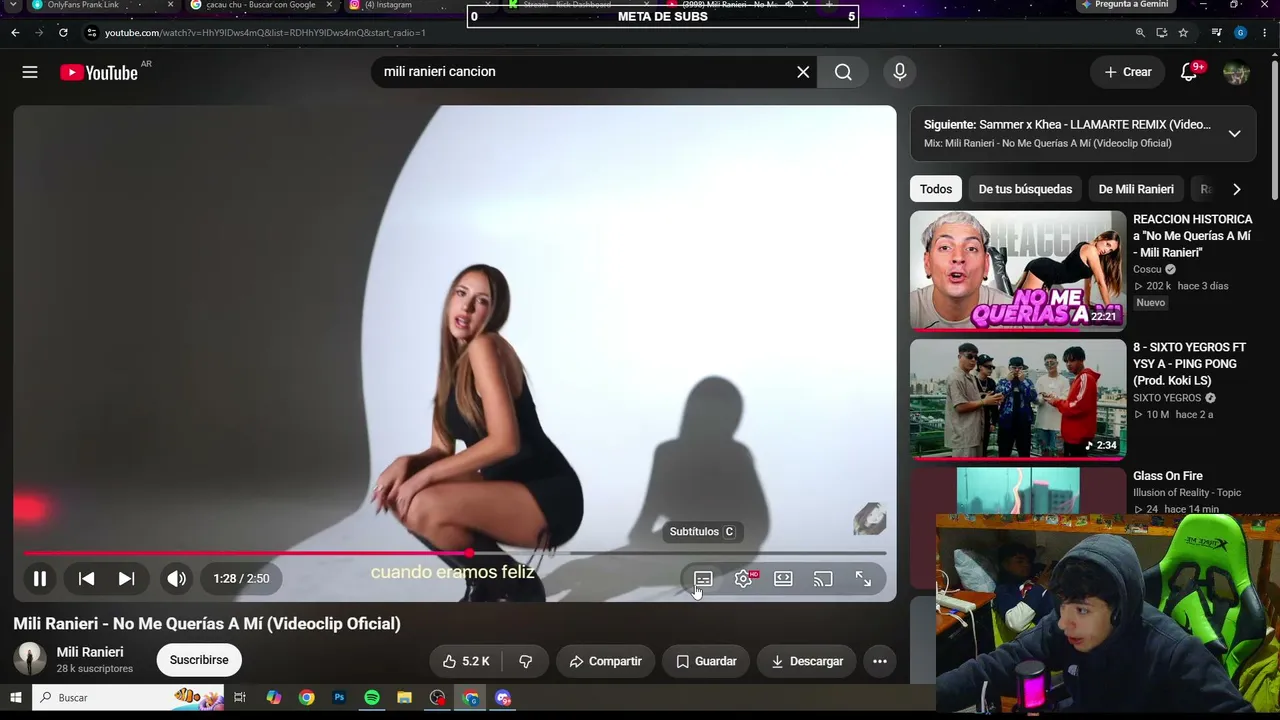Click the Windows taskbar Buscar search box
Screen dimensions: 1280x720
pyautogui.click(x=130, y=697)
